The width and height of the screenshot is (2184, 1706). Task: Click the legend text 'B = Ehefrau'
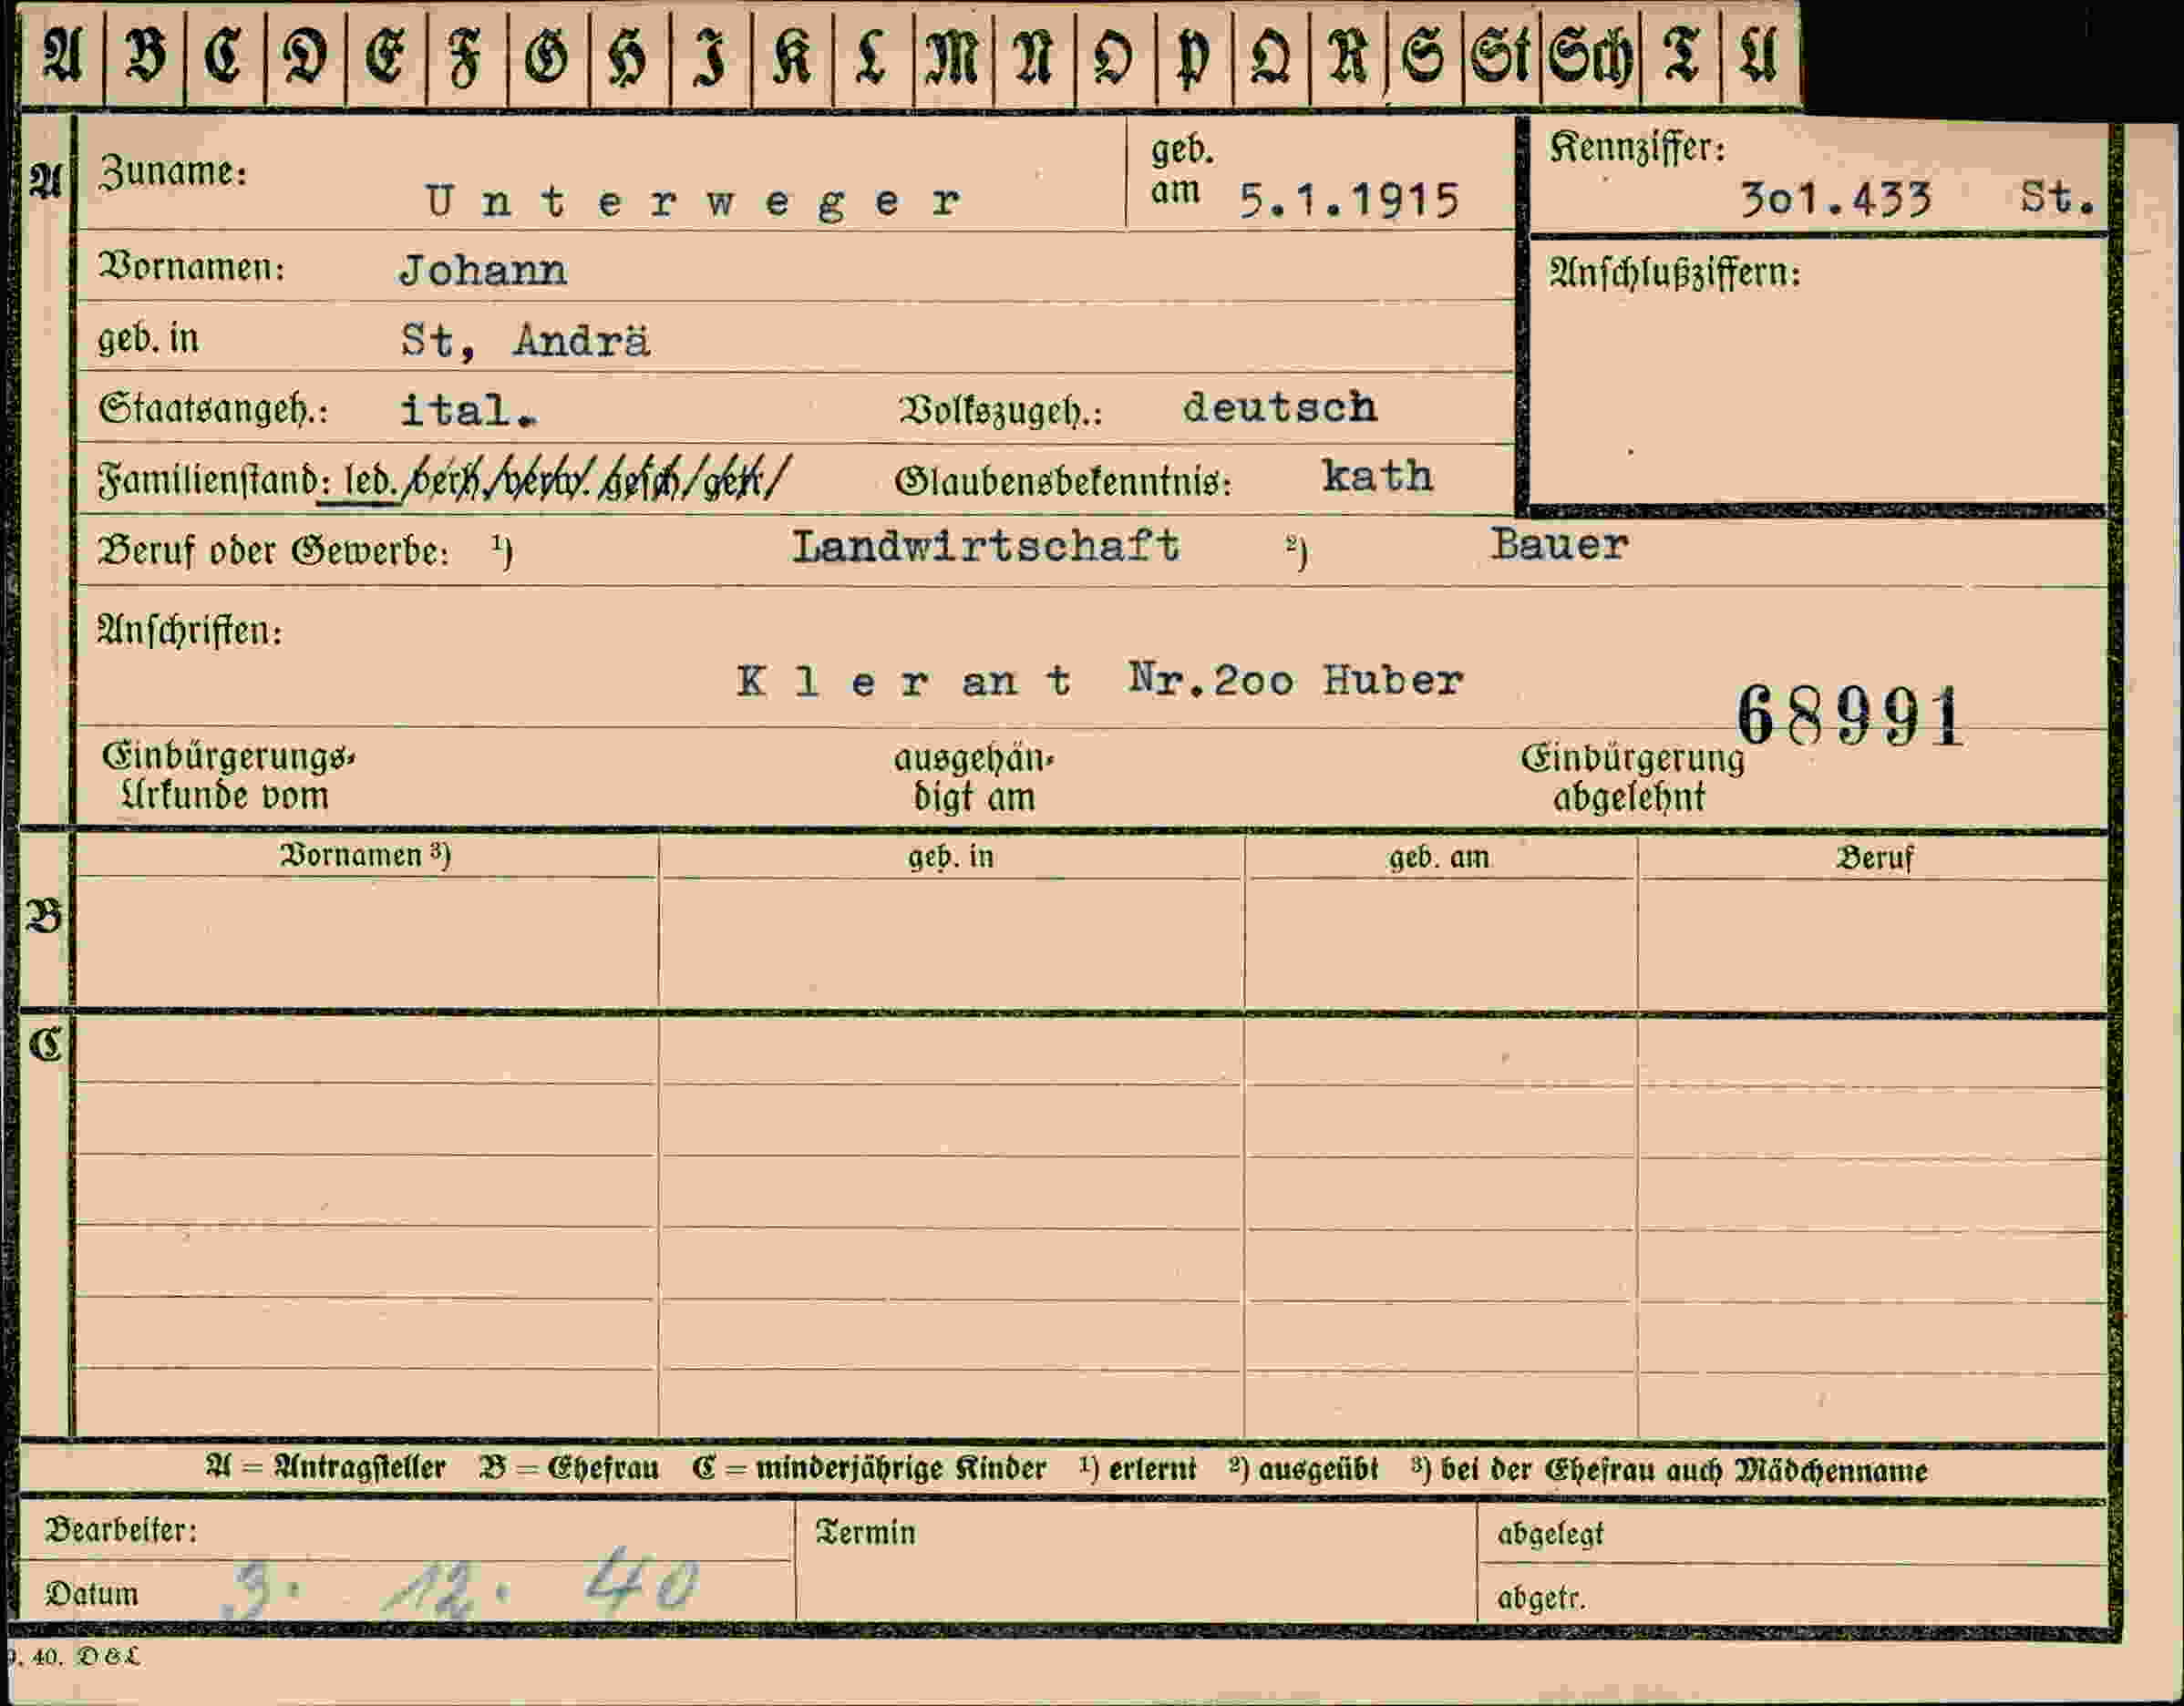(x=569, y=1468)
